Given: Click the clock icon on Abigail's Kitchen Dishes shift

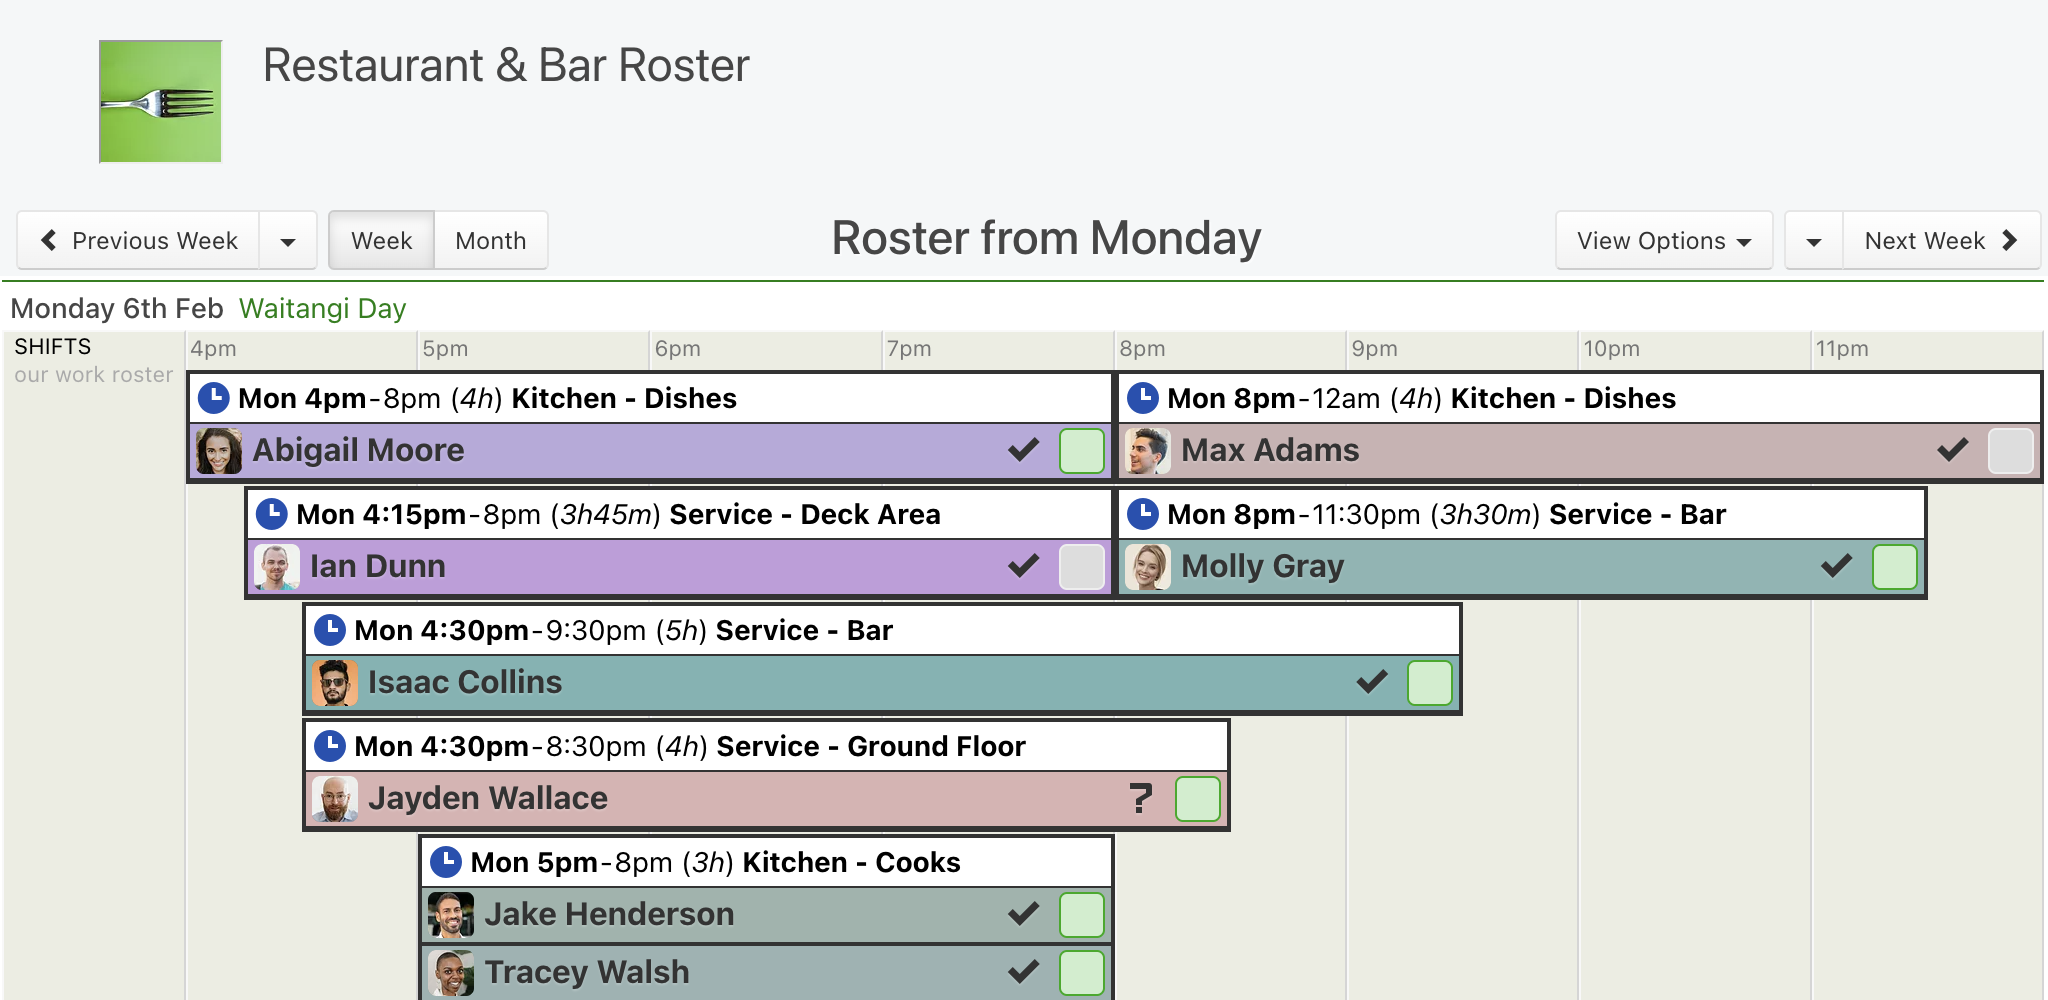Looking at the screenshot, I should (x=213, y=398).
